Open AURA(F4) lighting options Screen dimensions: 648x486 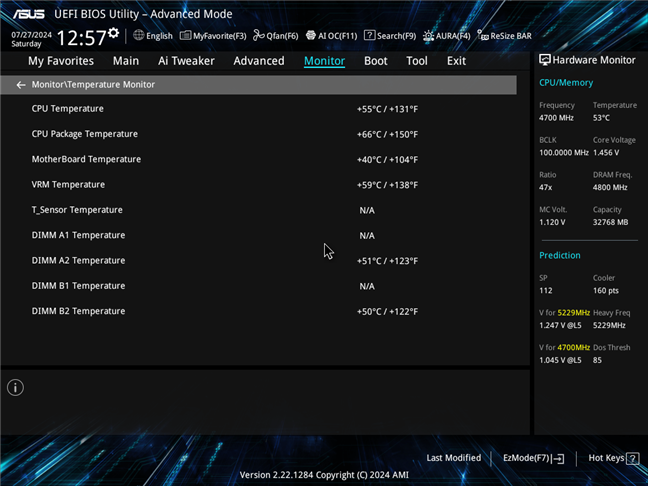click(x=447, y=36)
